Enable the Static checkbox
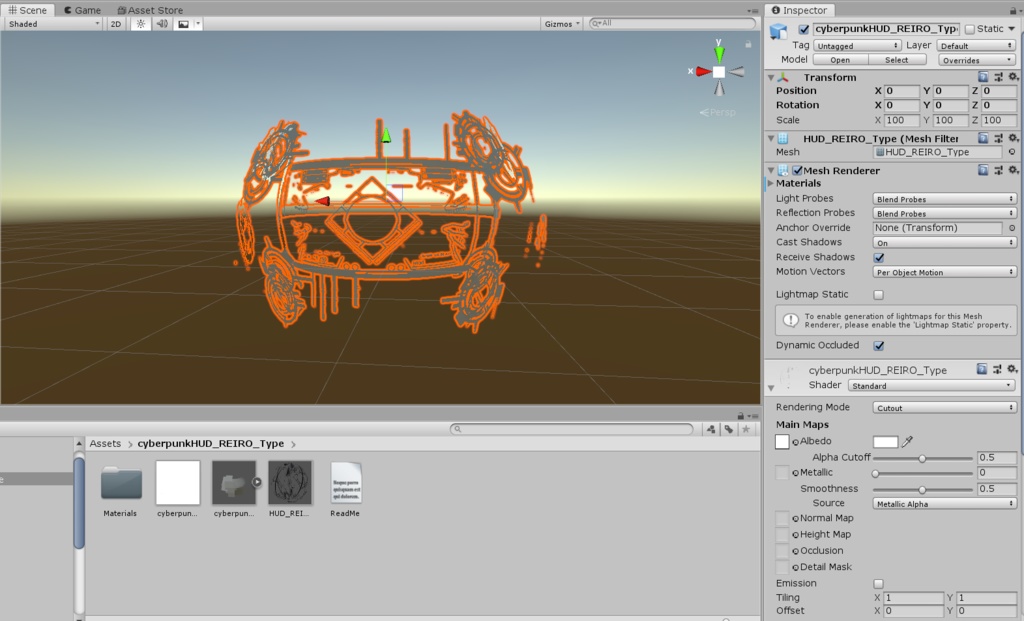Viewport: 1024px width, 621px height. coord(970,29)
